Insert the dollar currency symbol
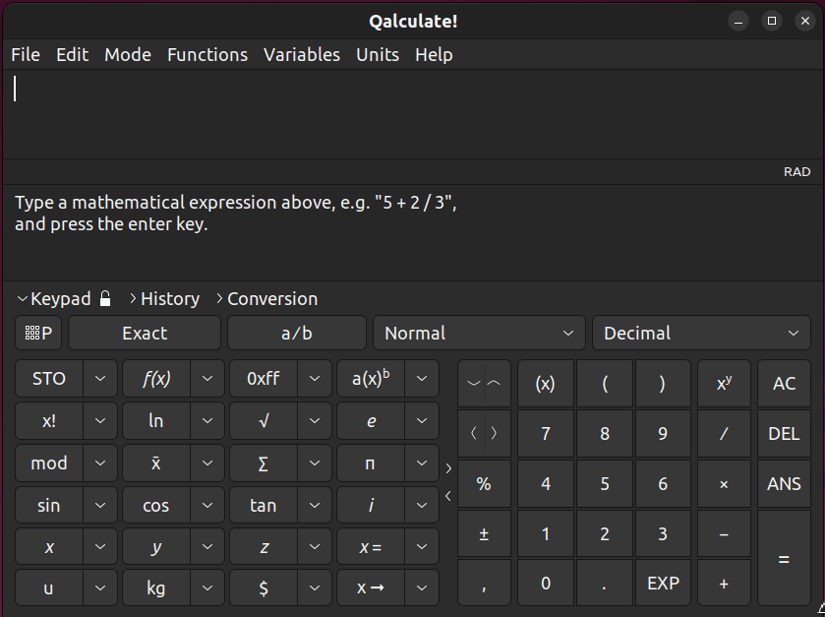Screen dimensions: 825x617 263,588
